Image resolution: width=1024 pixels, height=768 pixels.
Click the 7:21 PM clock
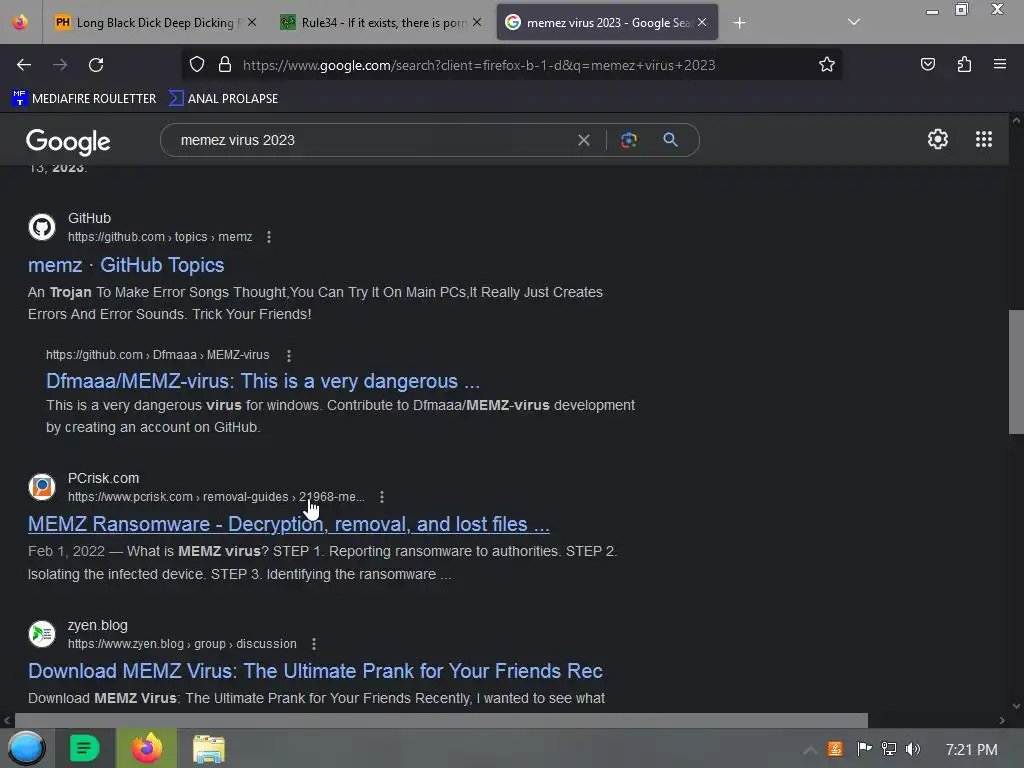(971, 750)
